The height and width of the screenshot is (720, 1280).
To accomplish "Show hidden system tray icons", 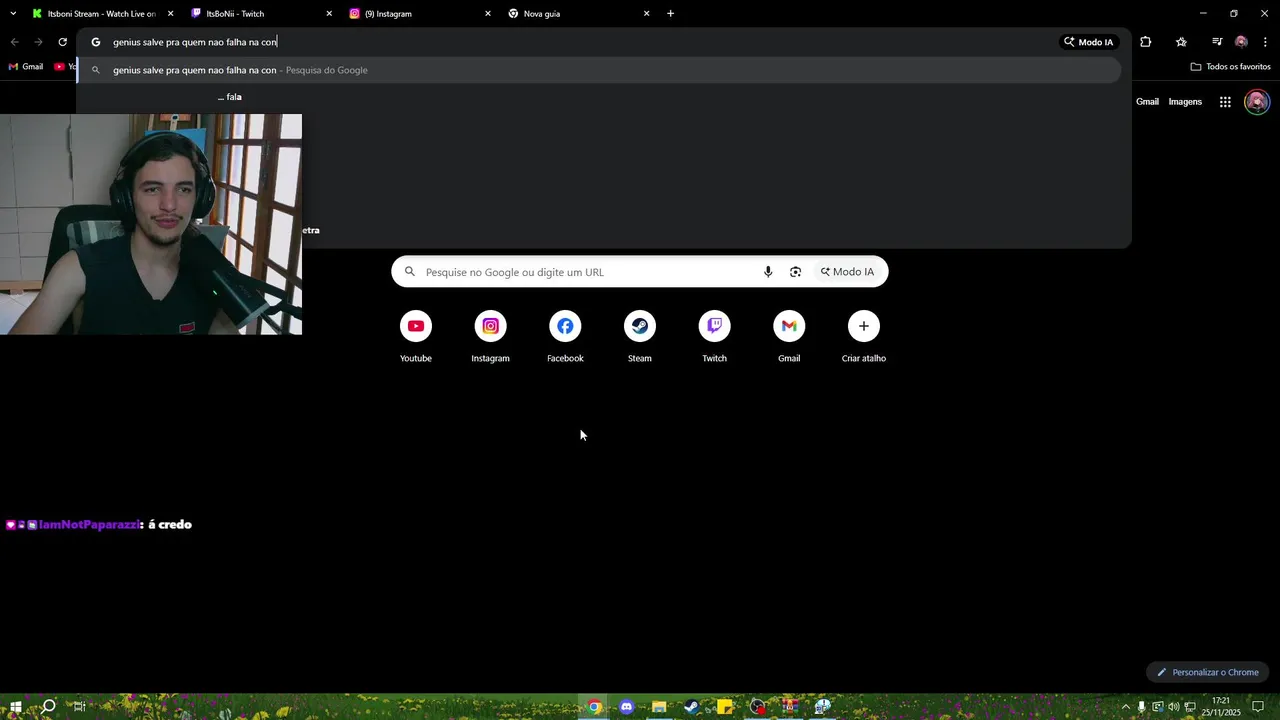I will tap(1125, 707).
